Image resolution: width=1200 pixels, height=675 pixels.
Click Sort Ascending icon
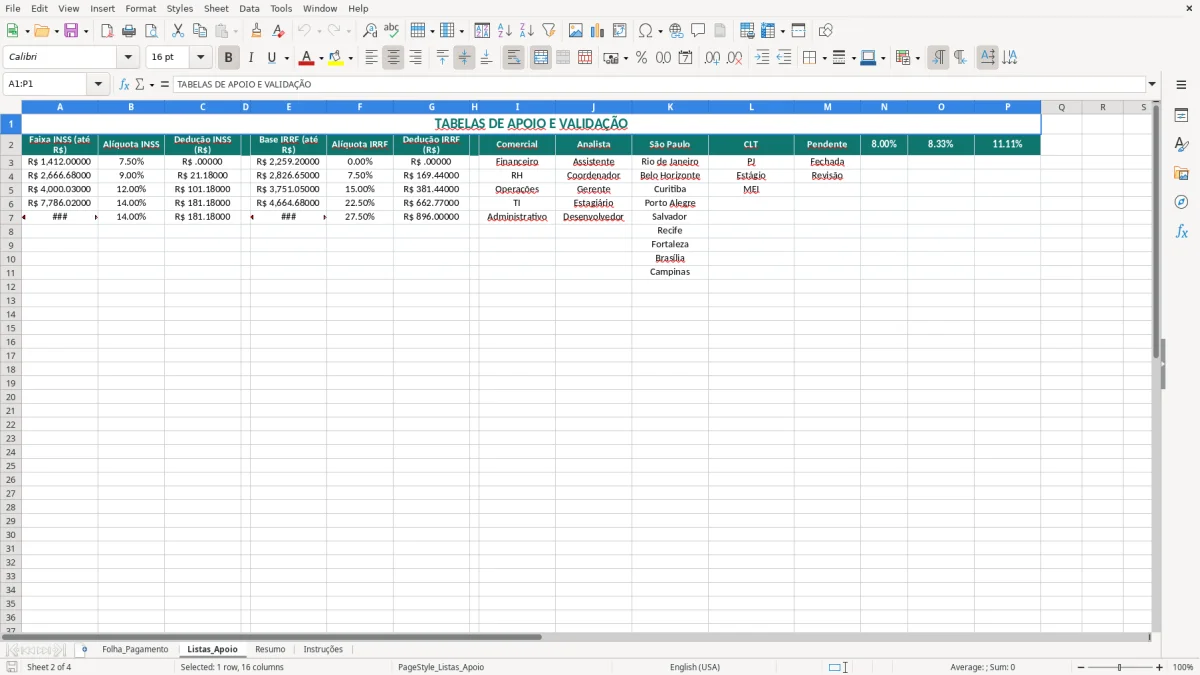pyautogui.click(x=504, y=31)
